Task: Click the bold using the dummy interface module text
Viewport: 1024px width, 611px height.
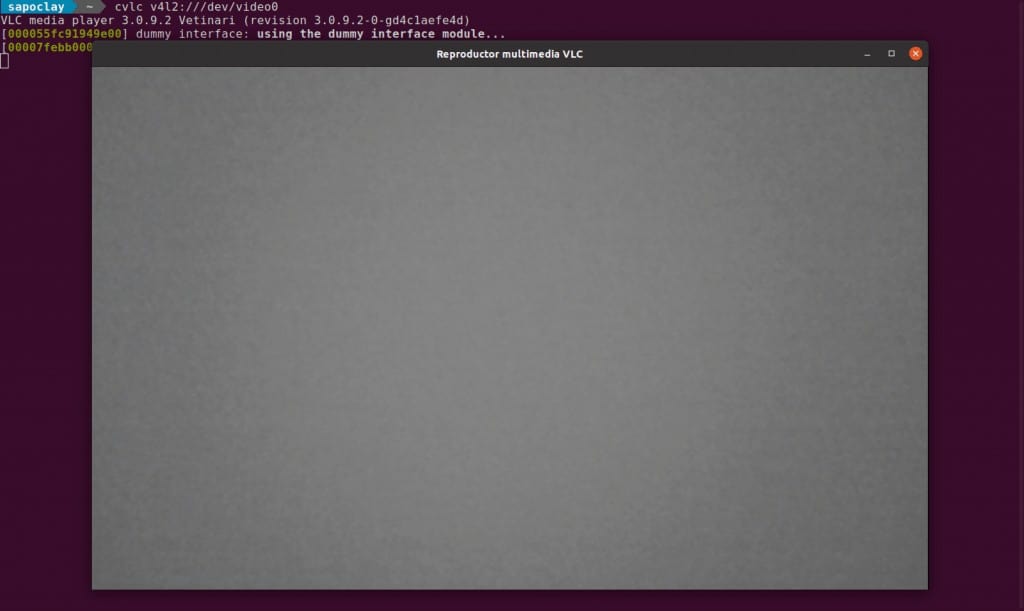Action: click(381, 34)
